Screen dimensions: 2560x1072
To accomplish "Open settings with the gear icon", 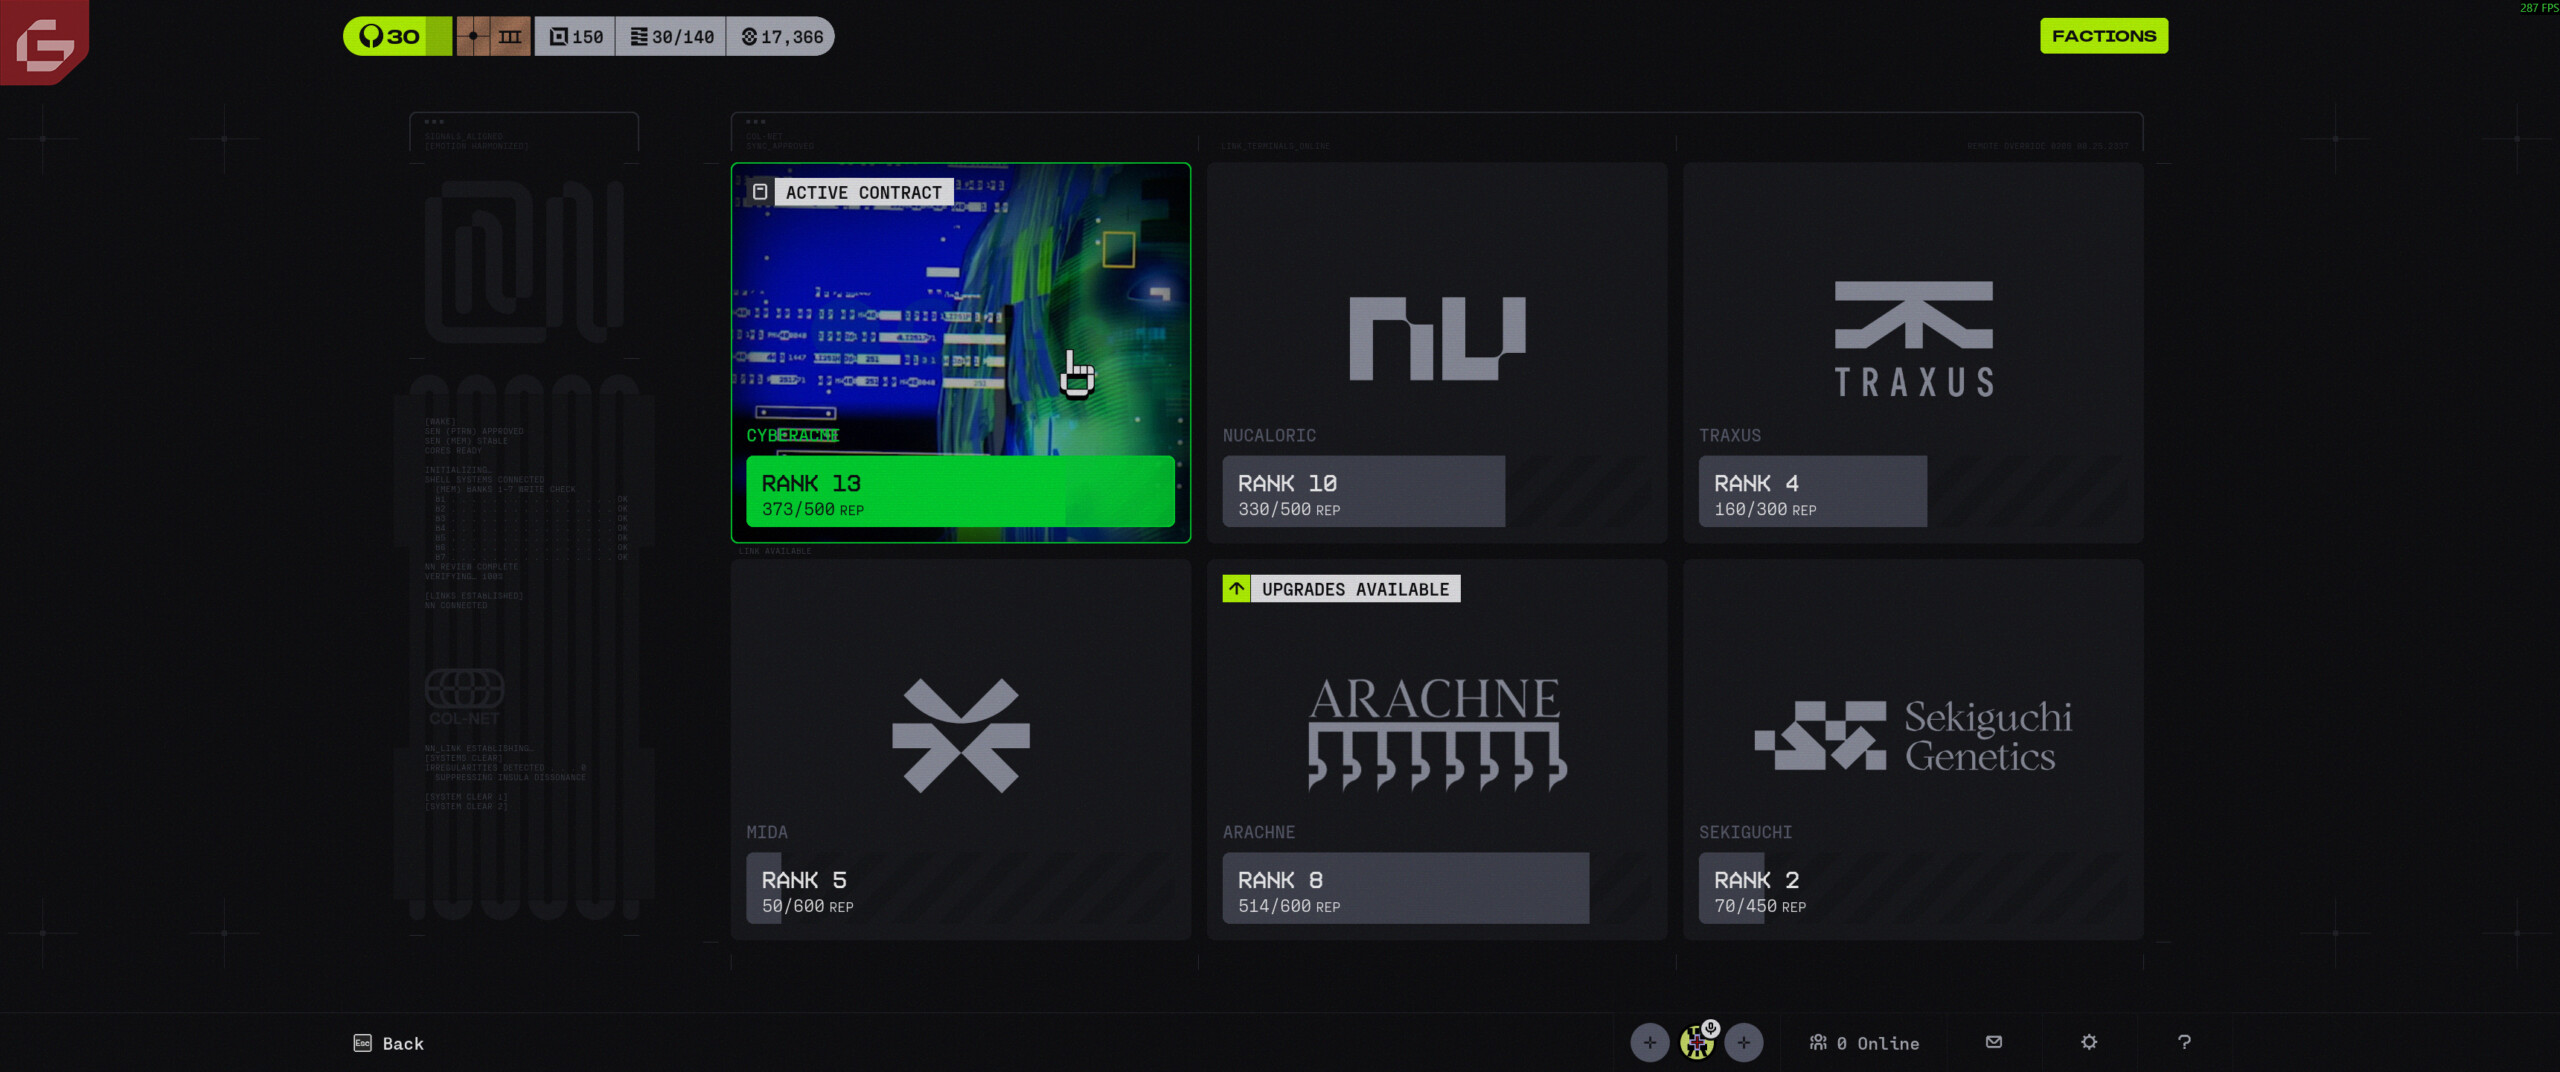I will 2089,1042.
